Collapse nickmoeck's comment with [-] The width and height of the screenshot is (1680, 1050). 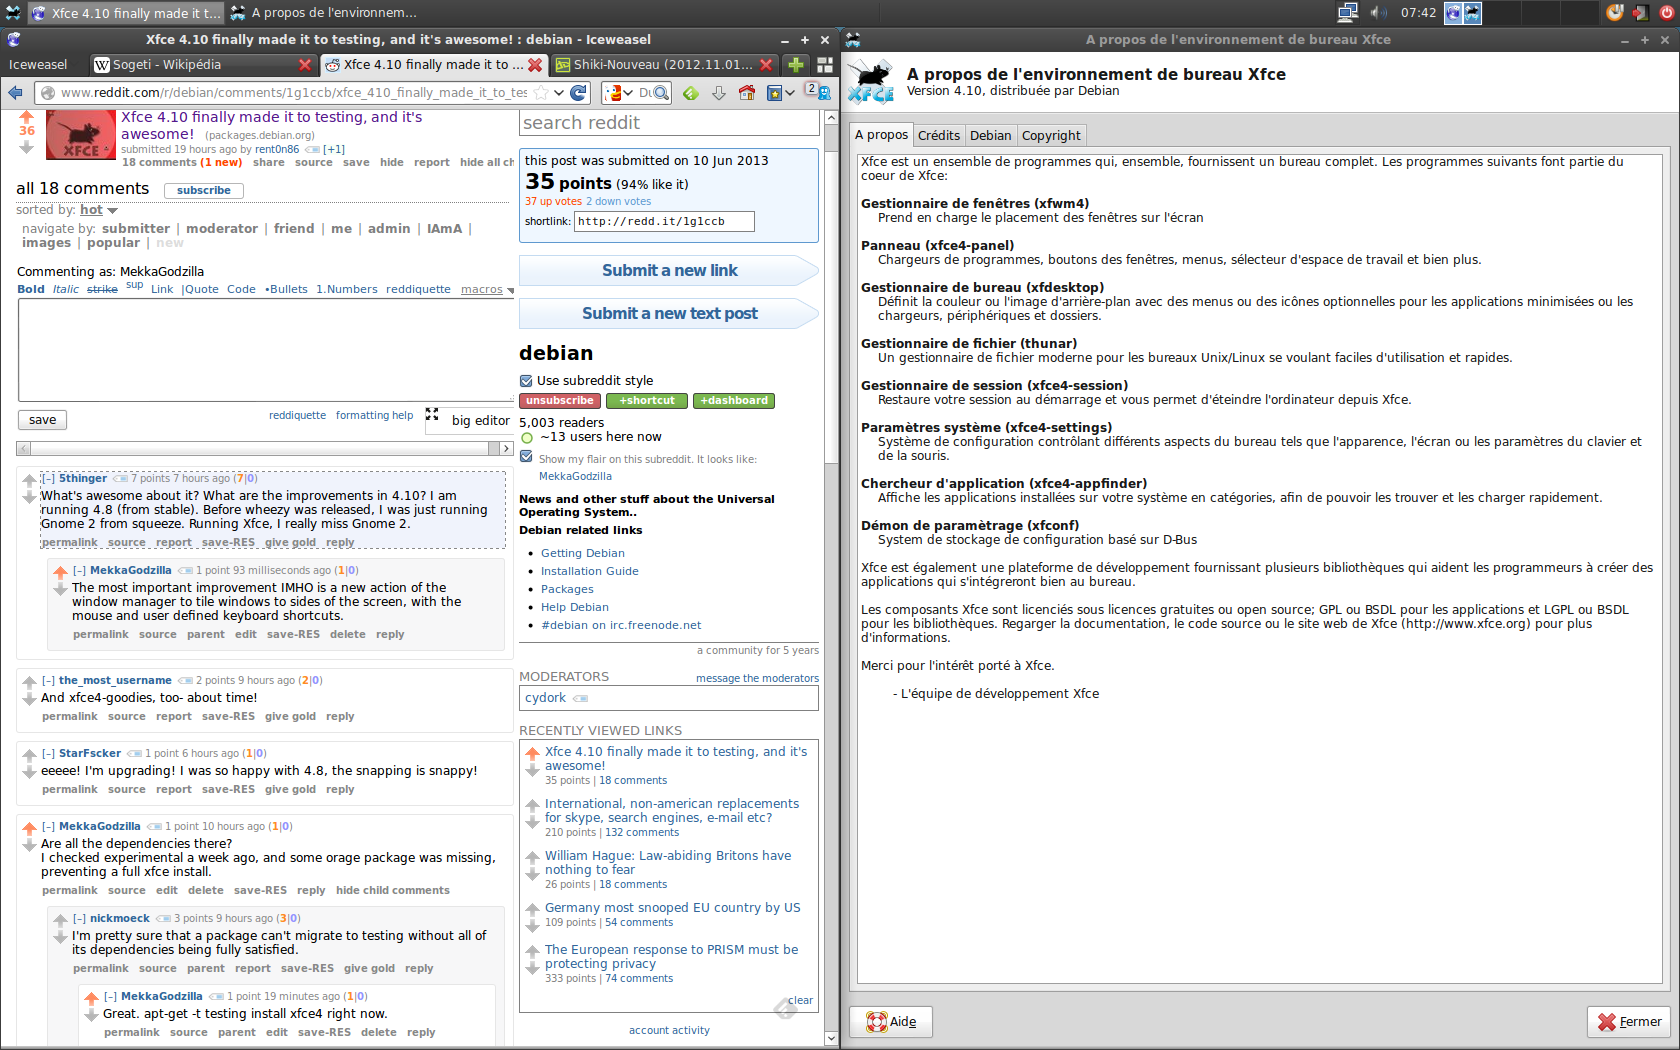[x=79, y=918]
